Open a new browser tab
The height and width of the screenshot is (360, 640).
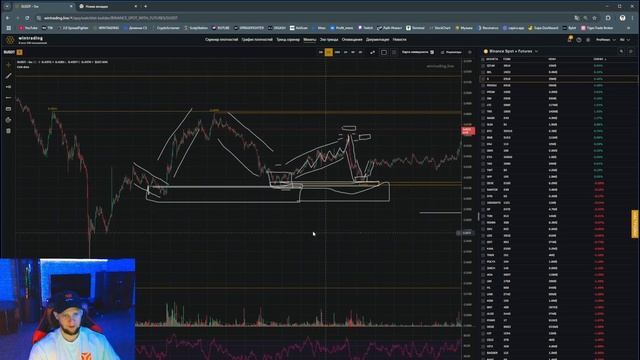[x=145, y=7]
